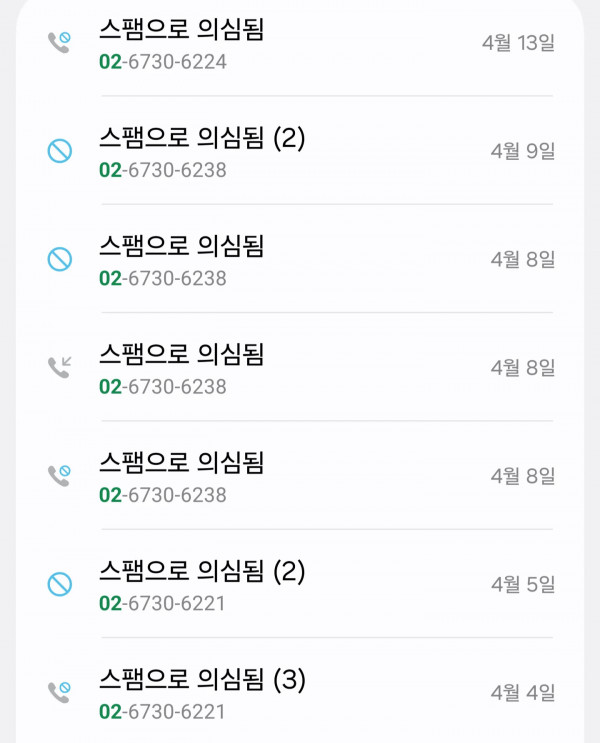Viewport: 600px width, 743px height.
Task: Click the rejected call icon for 02-6730-6224
Action: 60,42
